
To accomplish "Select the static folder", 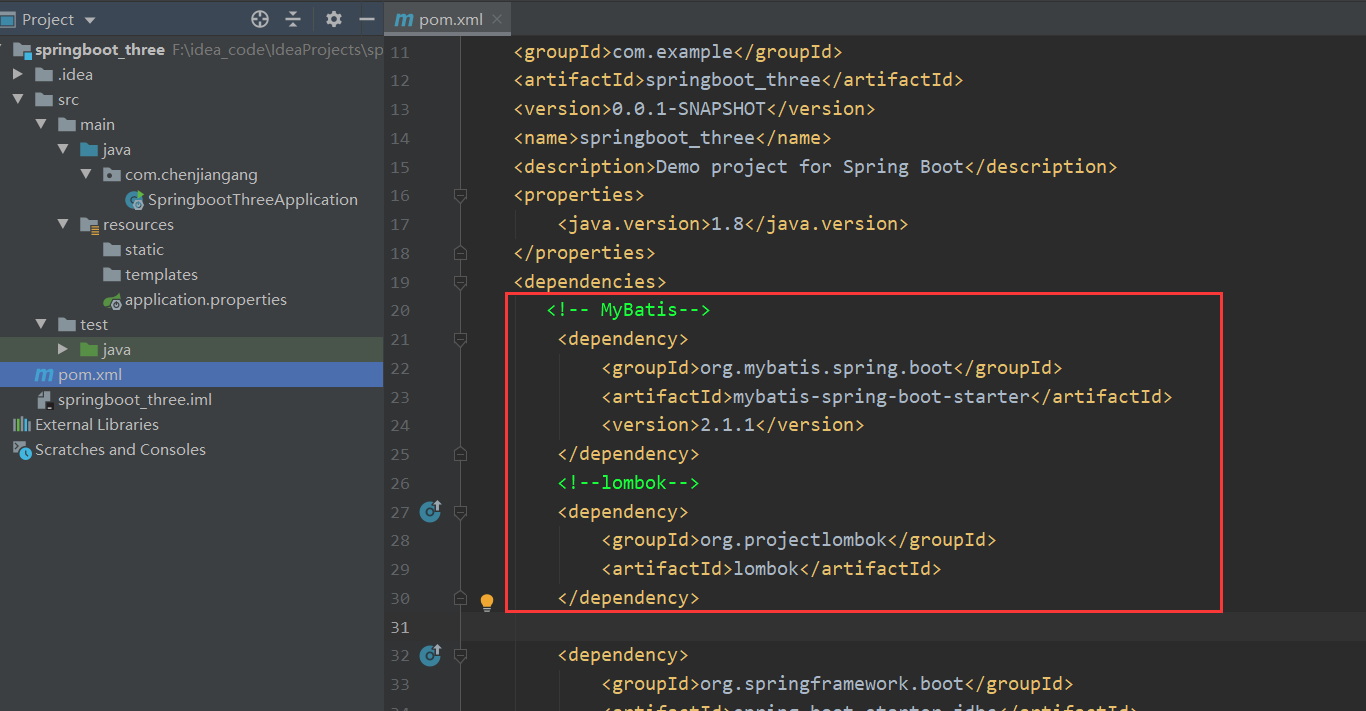I will coord(144,250).
